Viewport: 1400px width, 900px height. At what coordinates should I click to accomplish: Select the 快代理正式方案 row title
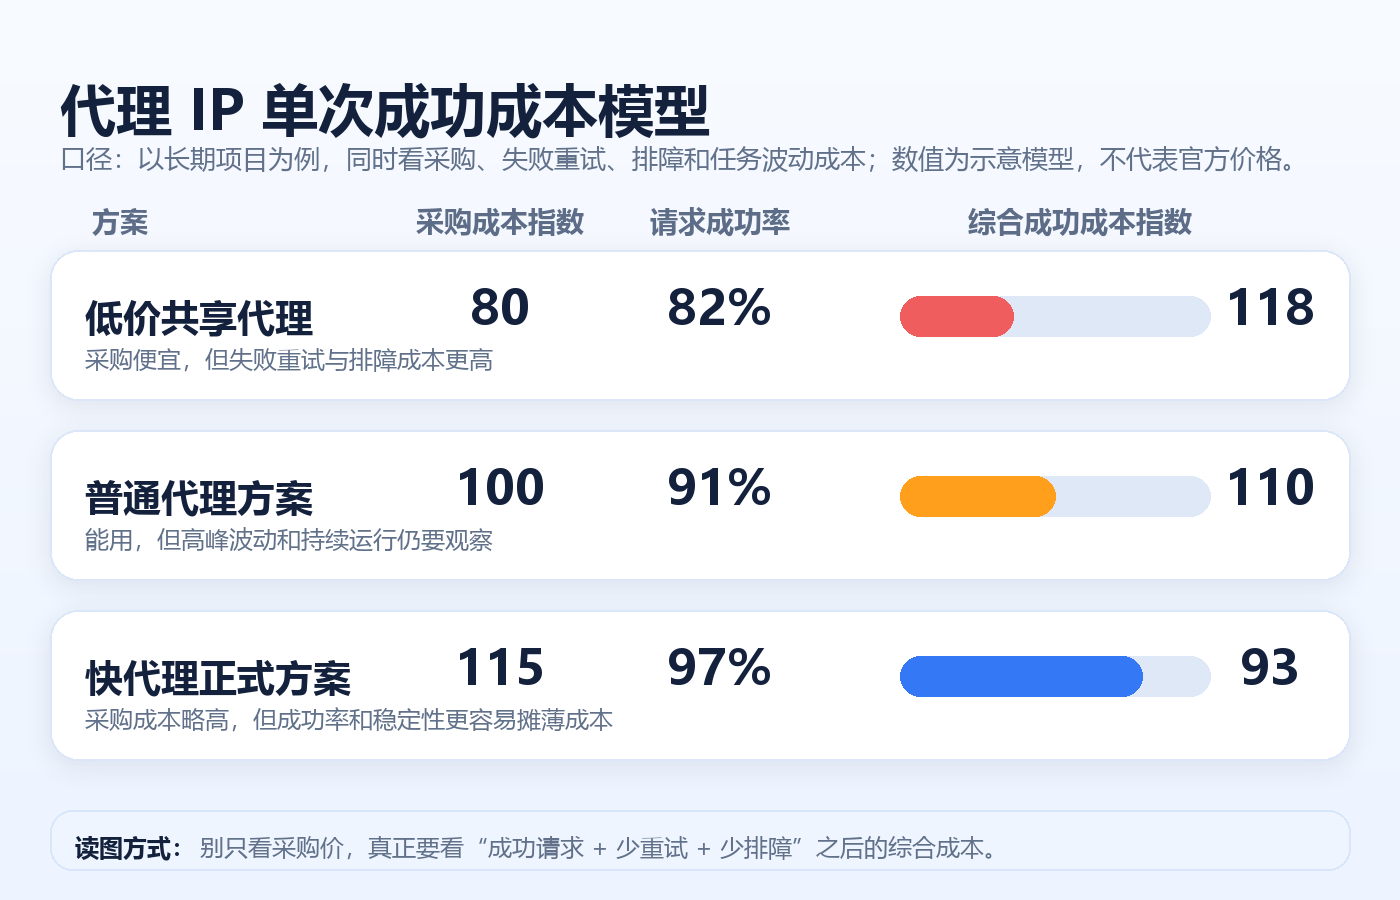pos(218,679)
